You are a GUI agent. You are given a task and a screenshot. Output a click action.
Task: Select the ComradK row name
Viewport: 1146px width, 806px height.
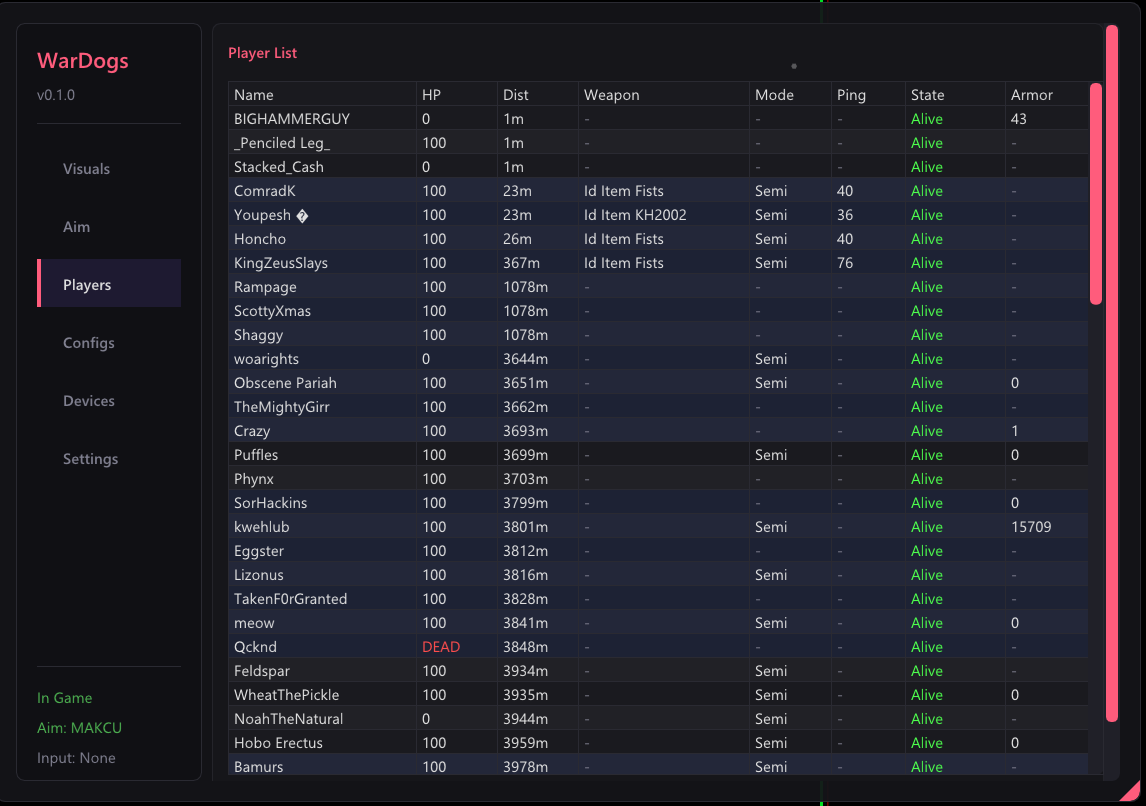pos(265,191)
